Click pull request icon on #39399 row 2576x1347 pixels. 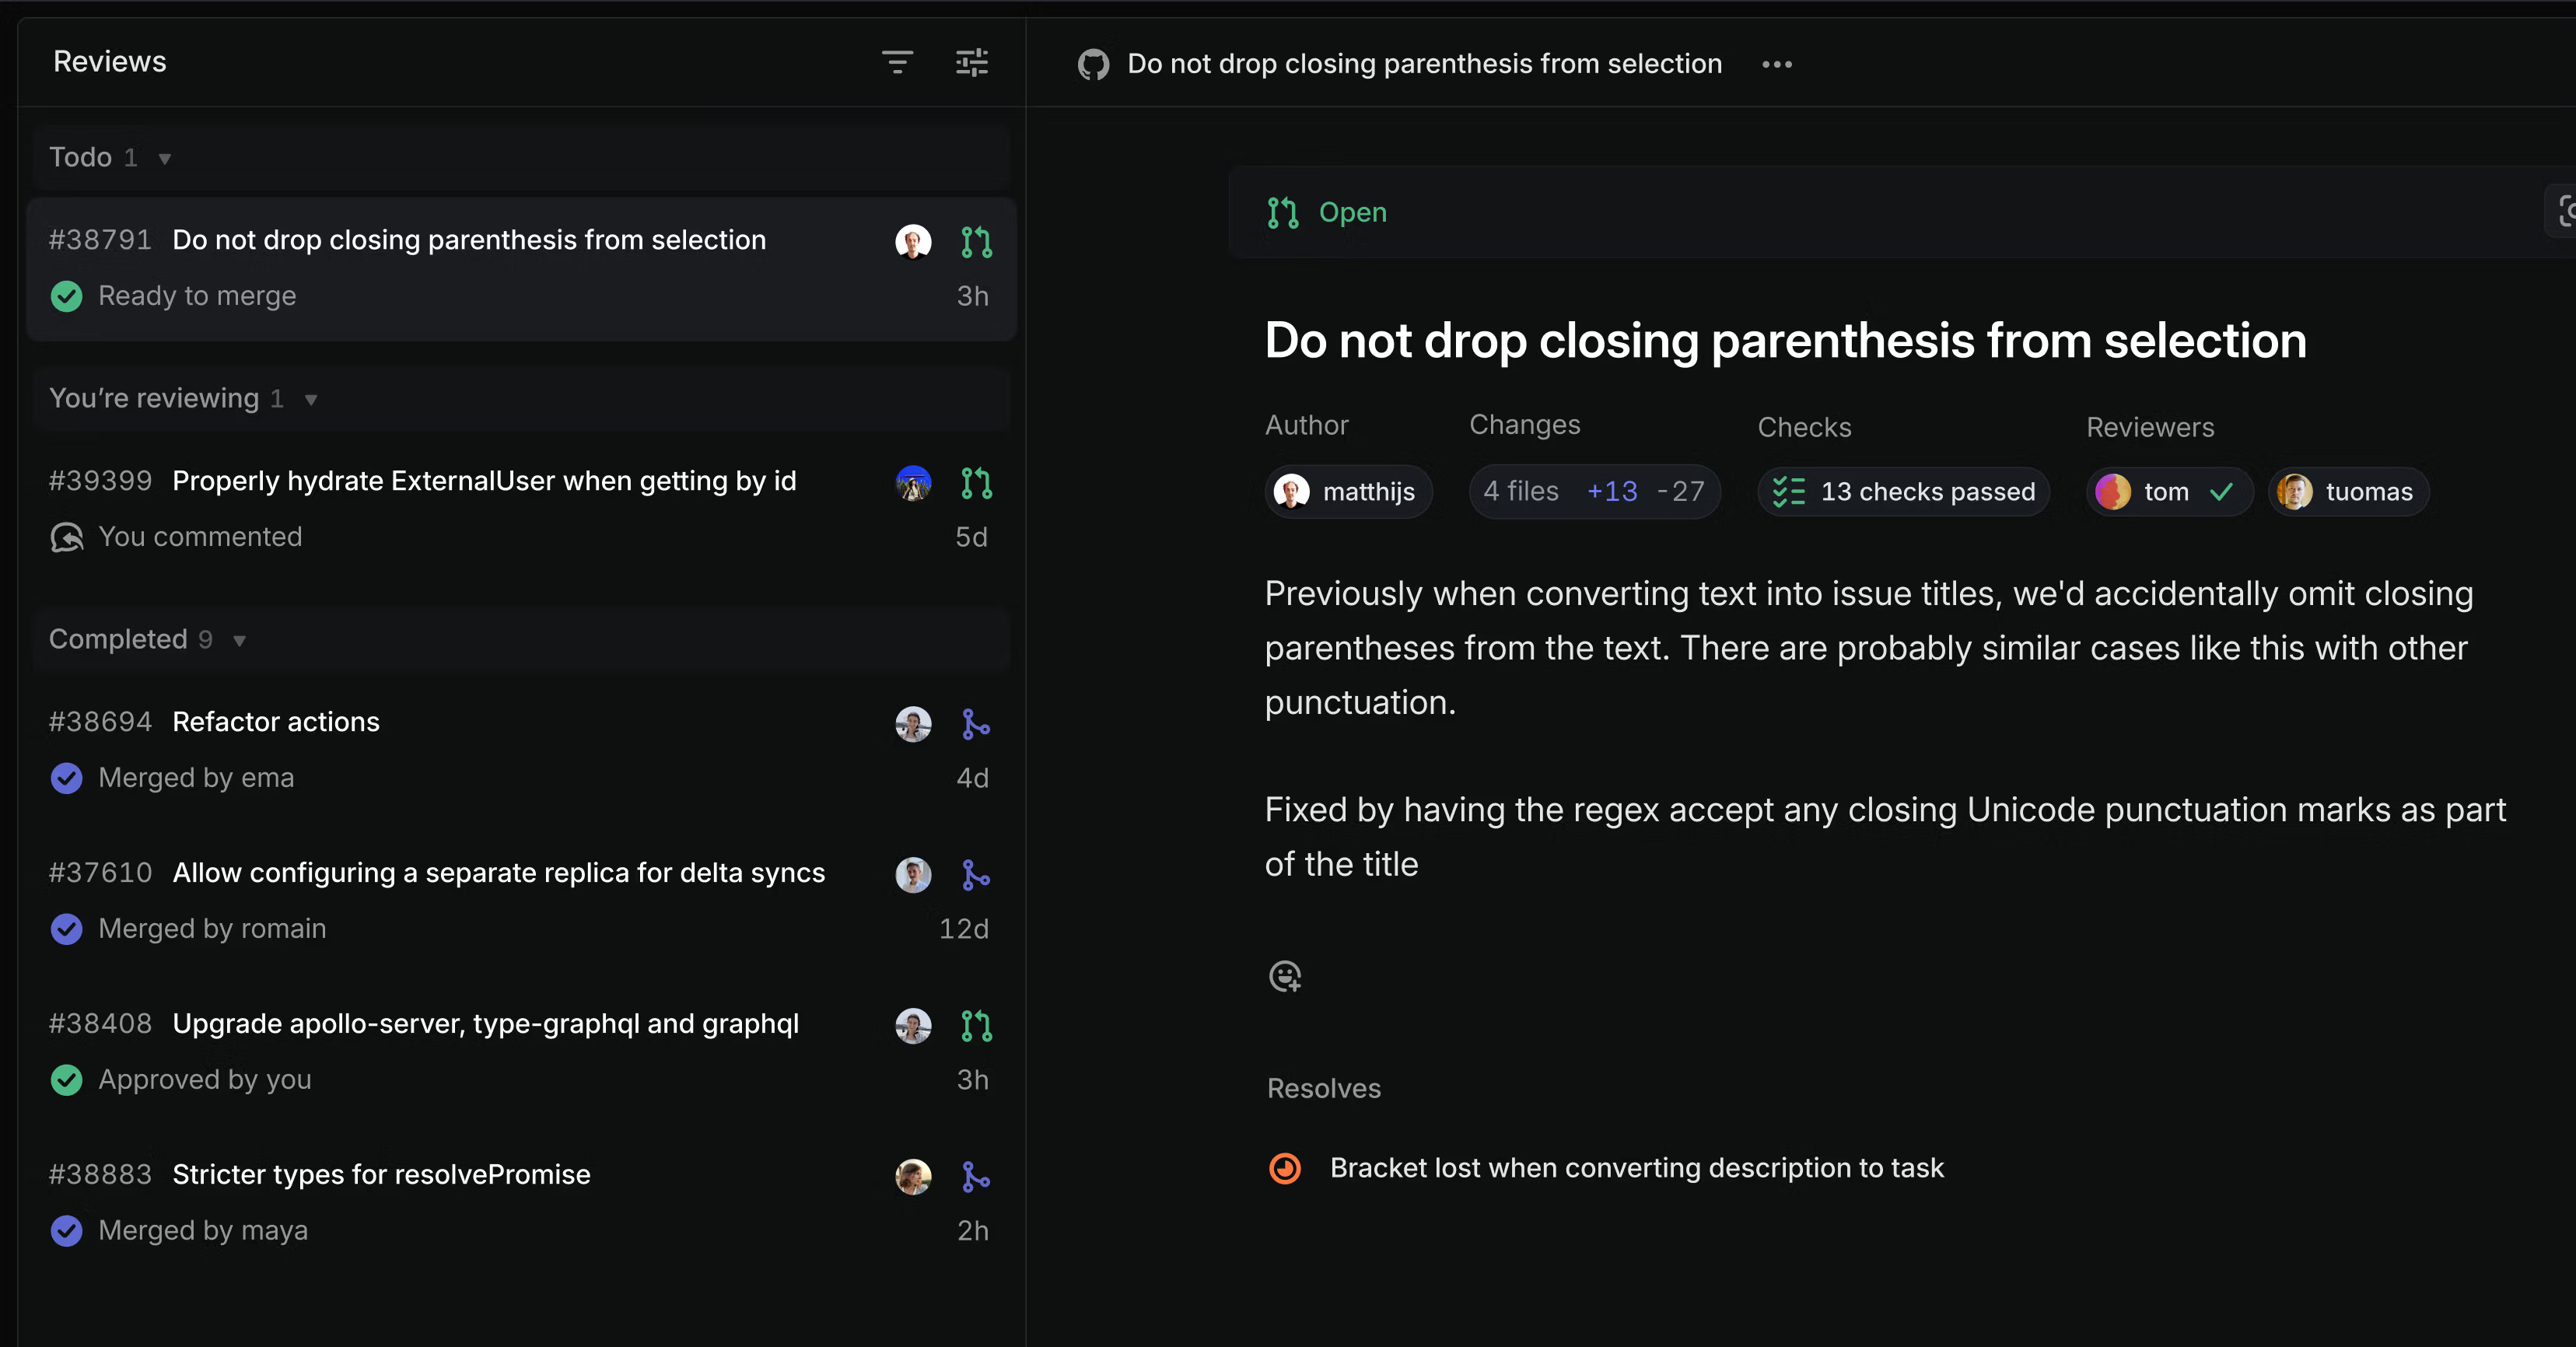click(x=976, y=482)
